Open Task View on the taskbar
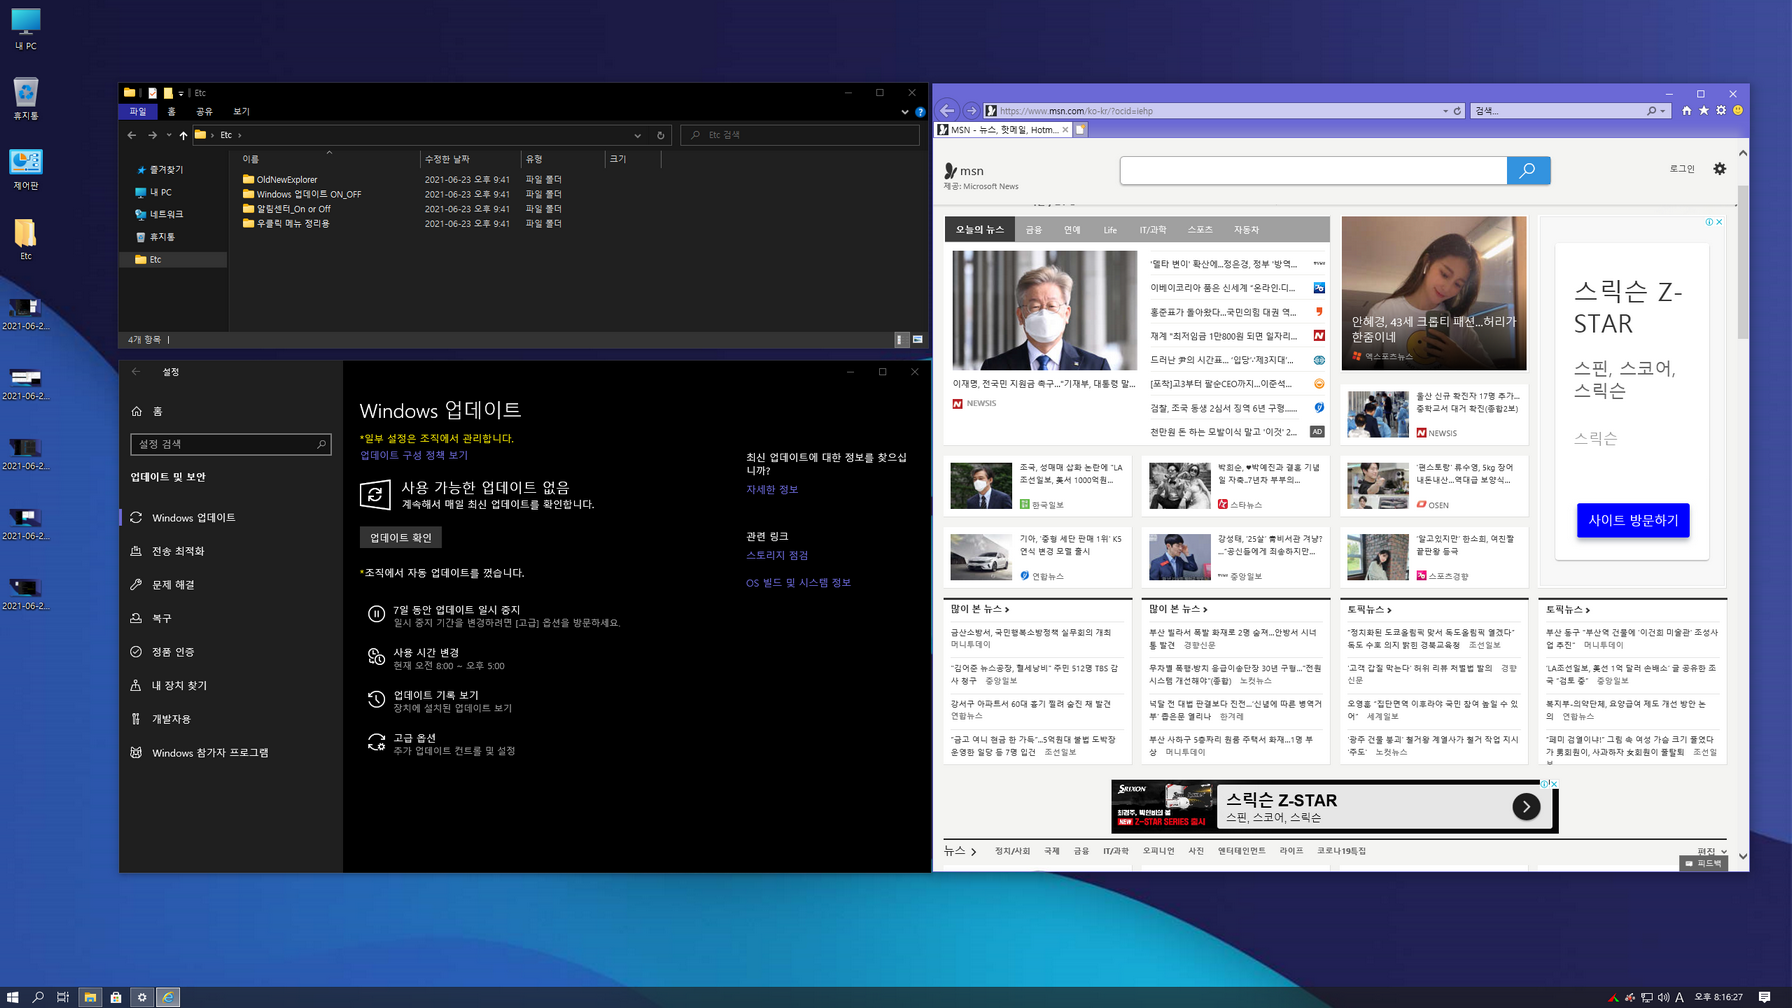The width and height of the screenshot is (1792, 1008). click(63, 997)
